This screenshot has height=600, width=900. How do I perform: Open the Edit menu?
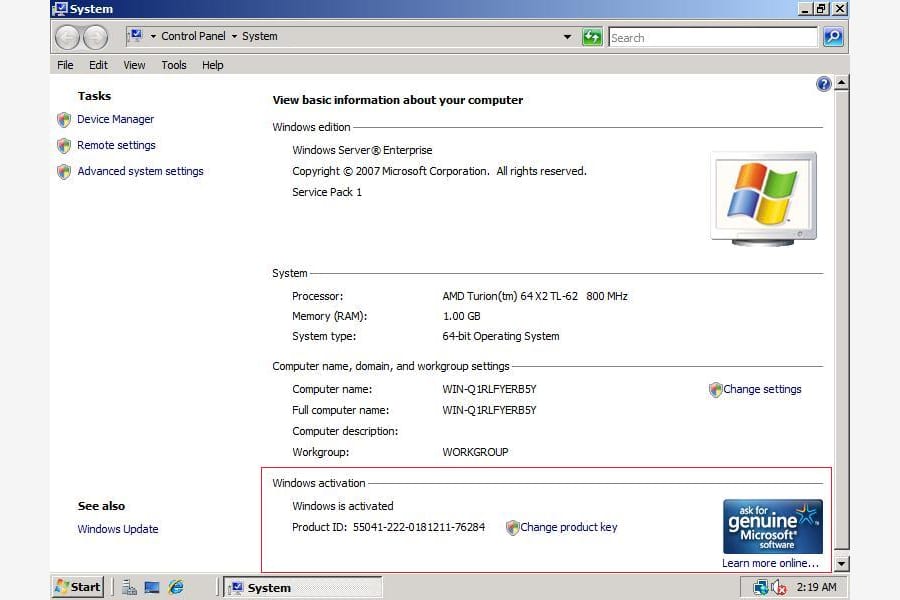(98, 65)
